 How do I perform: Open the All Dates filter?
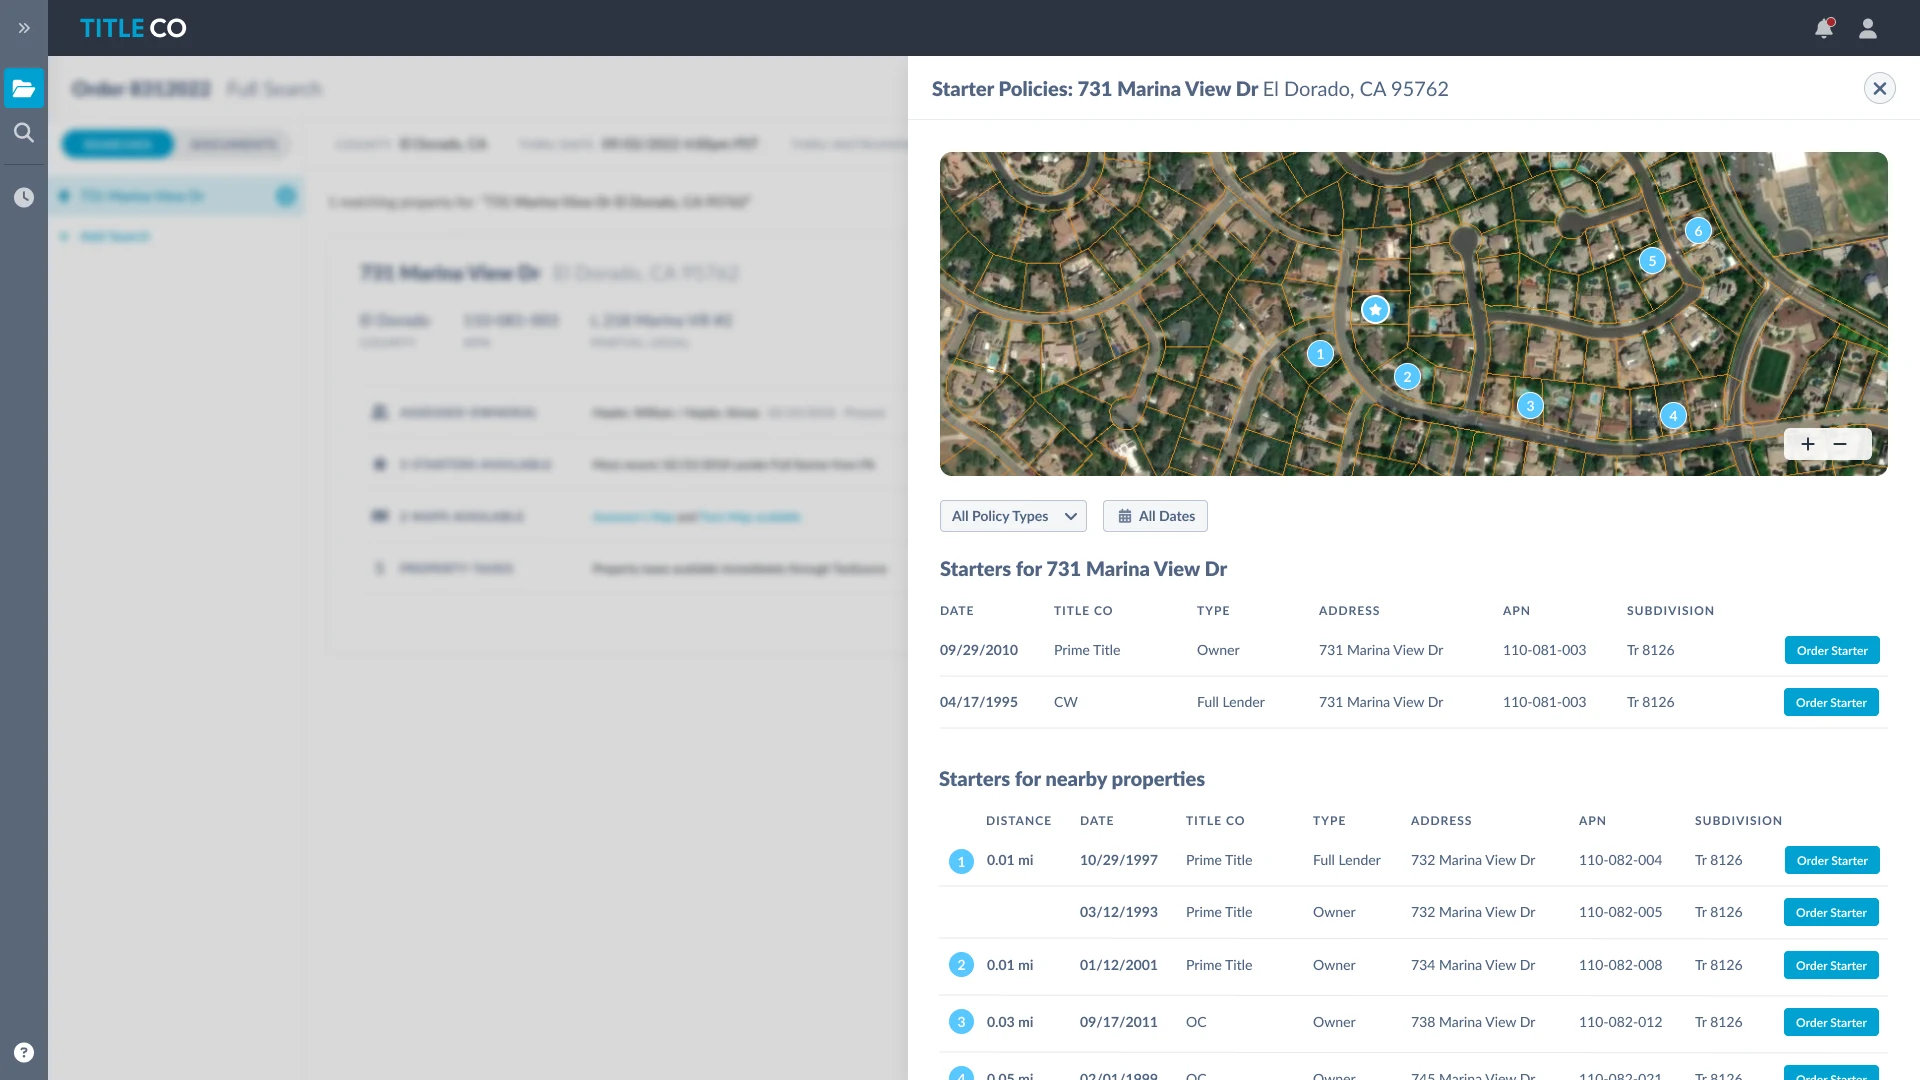click(x=1155, y=516)
